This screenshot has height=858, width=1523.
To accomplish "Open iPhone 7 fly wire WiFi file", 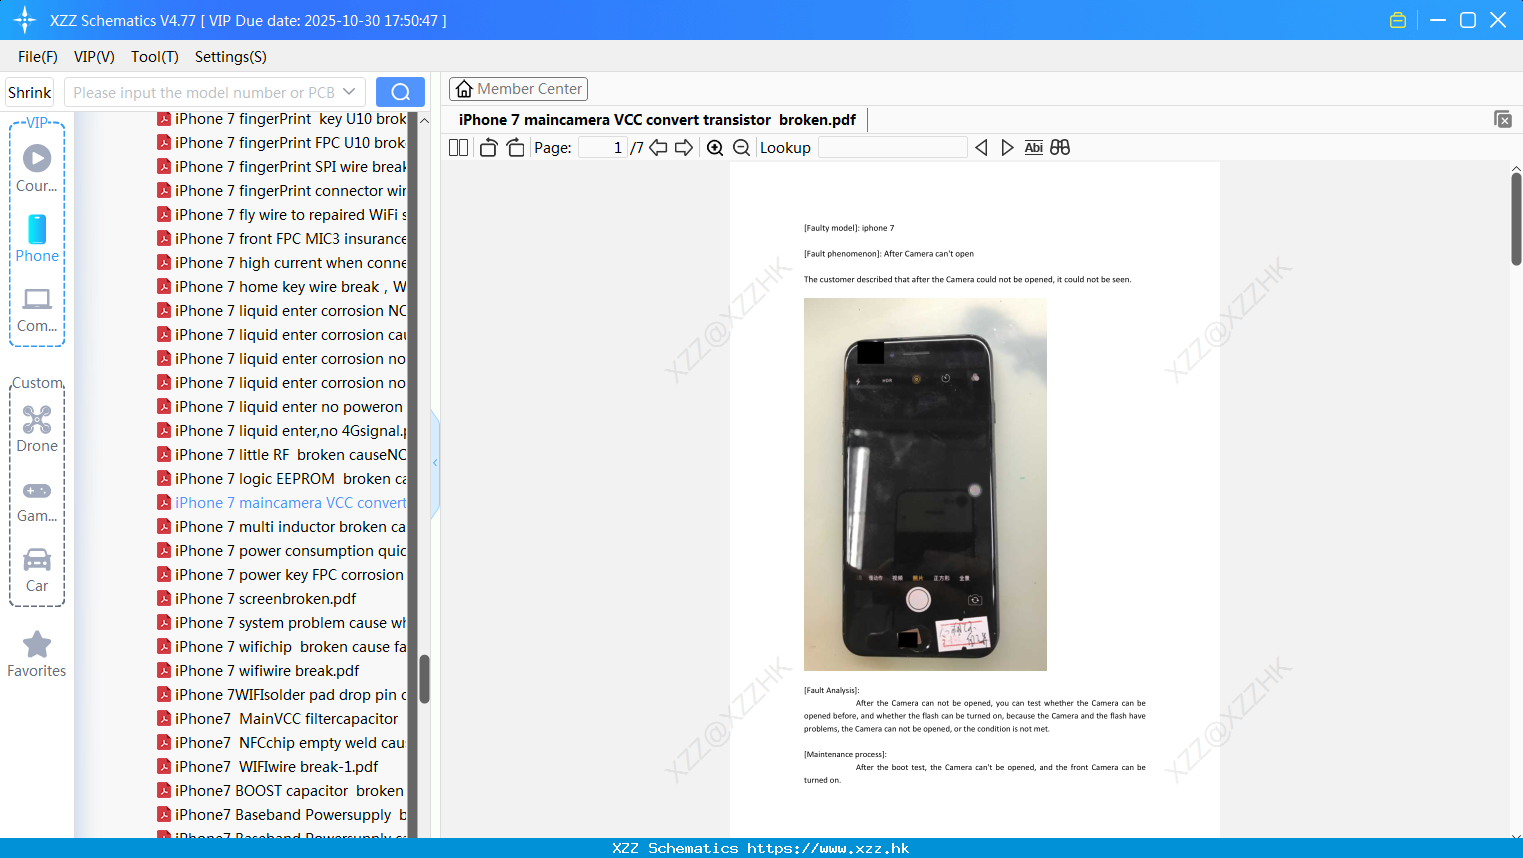I will [x=282, y=215].
